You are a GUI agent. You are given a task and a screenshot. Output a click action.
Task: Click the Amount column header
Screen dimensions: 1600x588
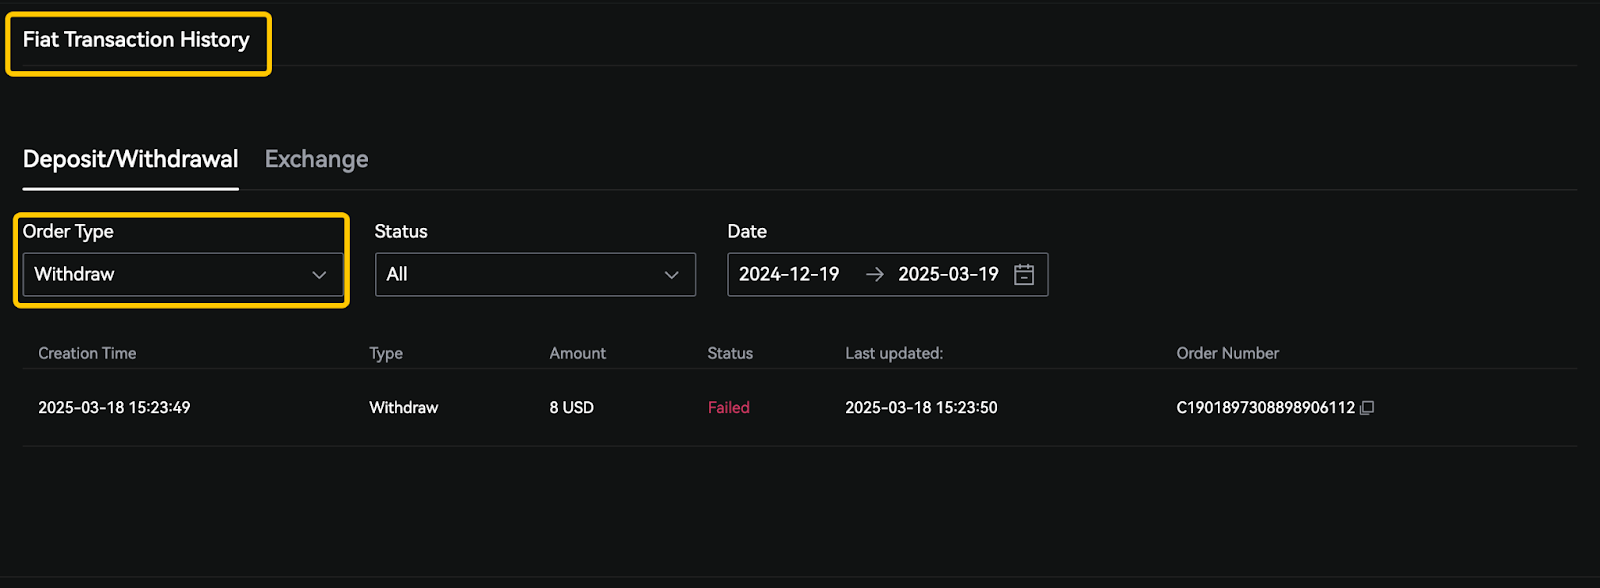pyautogui.click(x=577, y=353)
